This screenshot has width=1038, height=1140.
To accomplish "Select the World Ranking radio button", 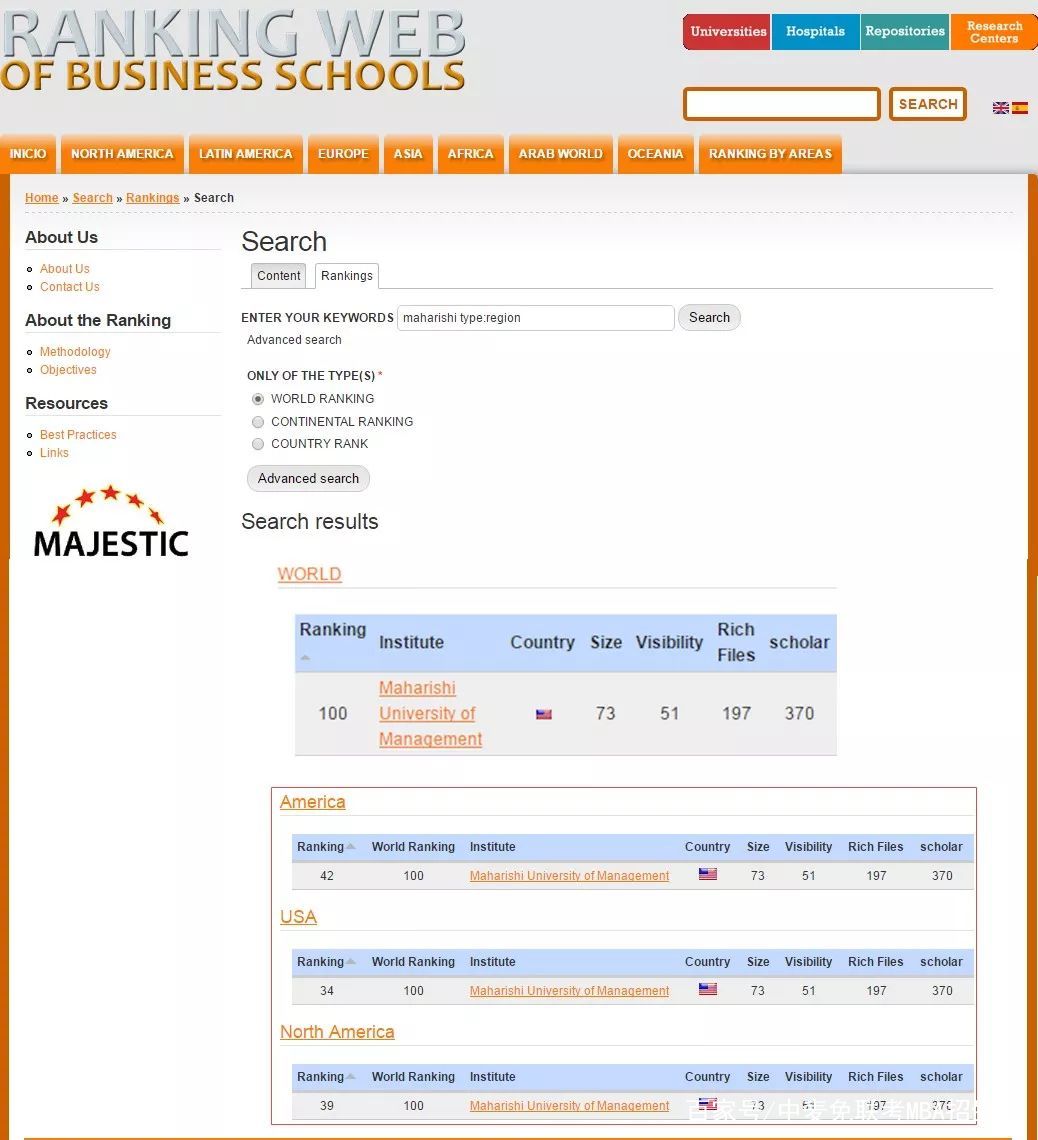I will pyautogui.click(x=258, y=399).
